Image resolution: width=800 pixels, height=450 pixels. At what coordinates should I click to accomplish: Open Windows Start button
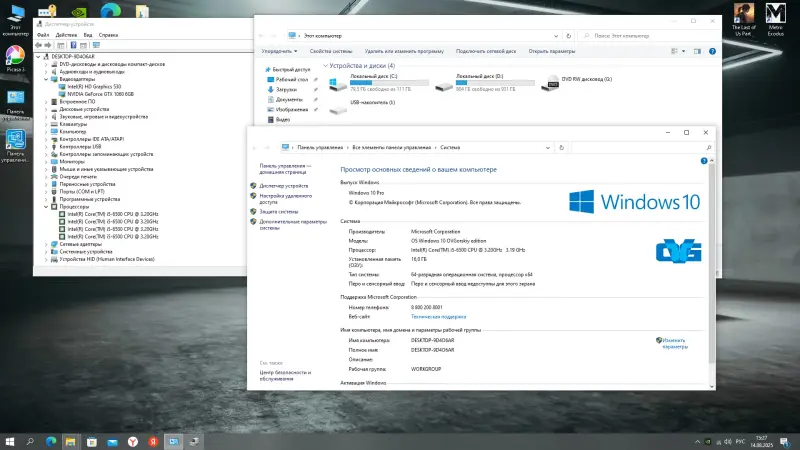coord(10,441)
